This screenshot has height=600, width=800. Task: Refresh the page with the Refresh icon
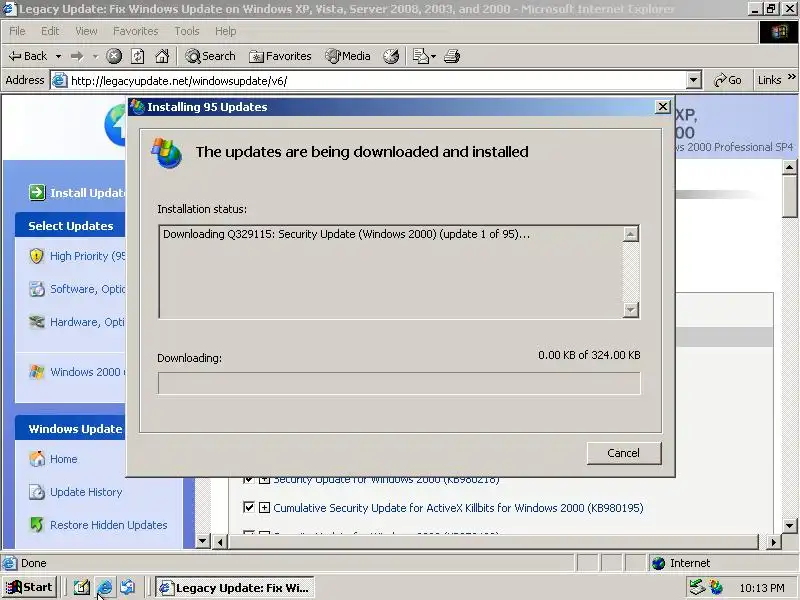[138, 56]
